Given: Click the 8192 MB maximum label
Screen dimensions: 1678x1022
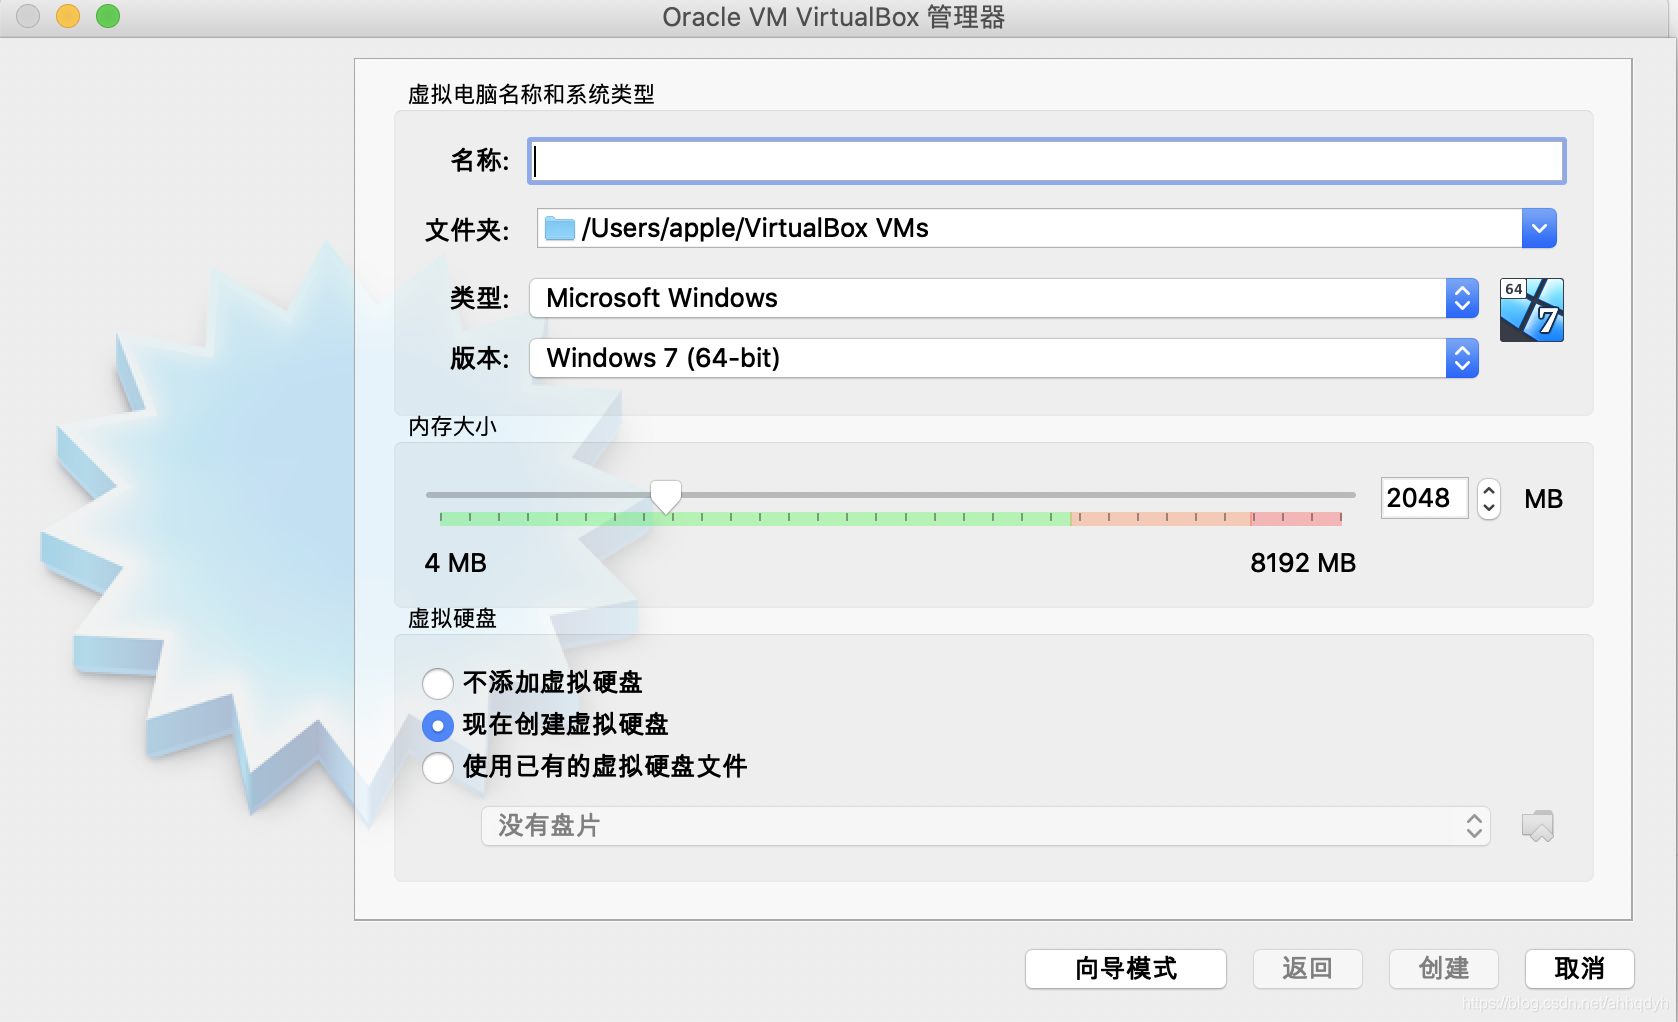Looking at the screenshot, I should pos(1303,563).
